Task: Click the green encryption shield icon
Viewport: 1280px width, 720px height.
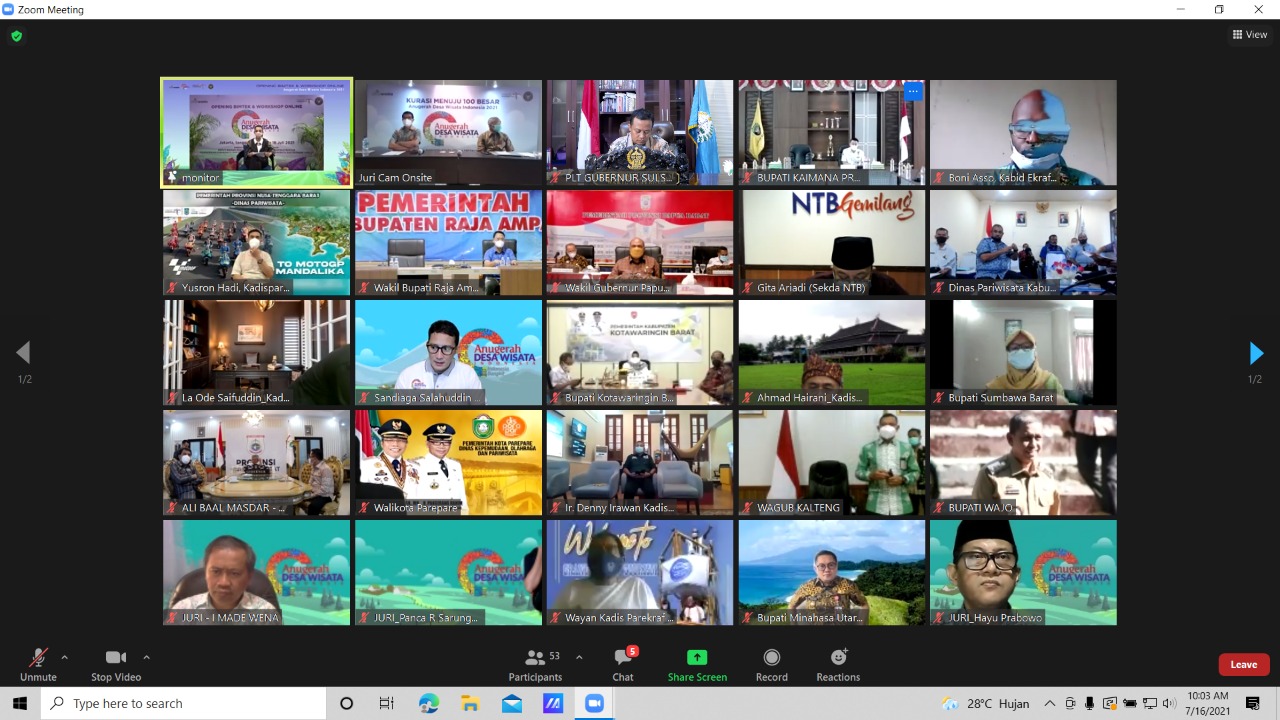Action: pyautogui.click(x=16, y=36)
